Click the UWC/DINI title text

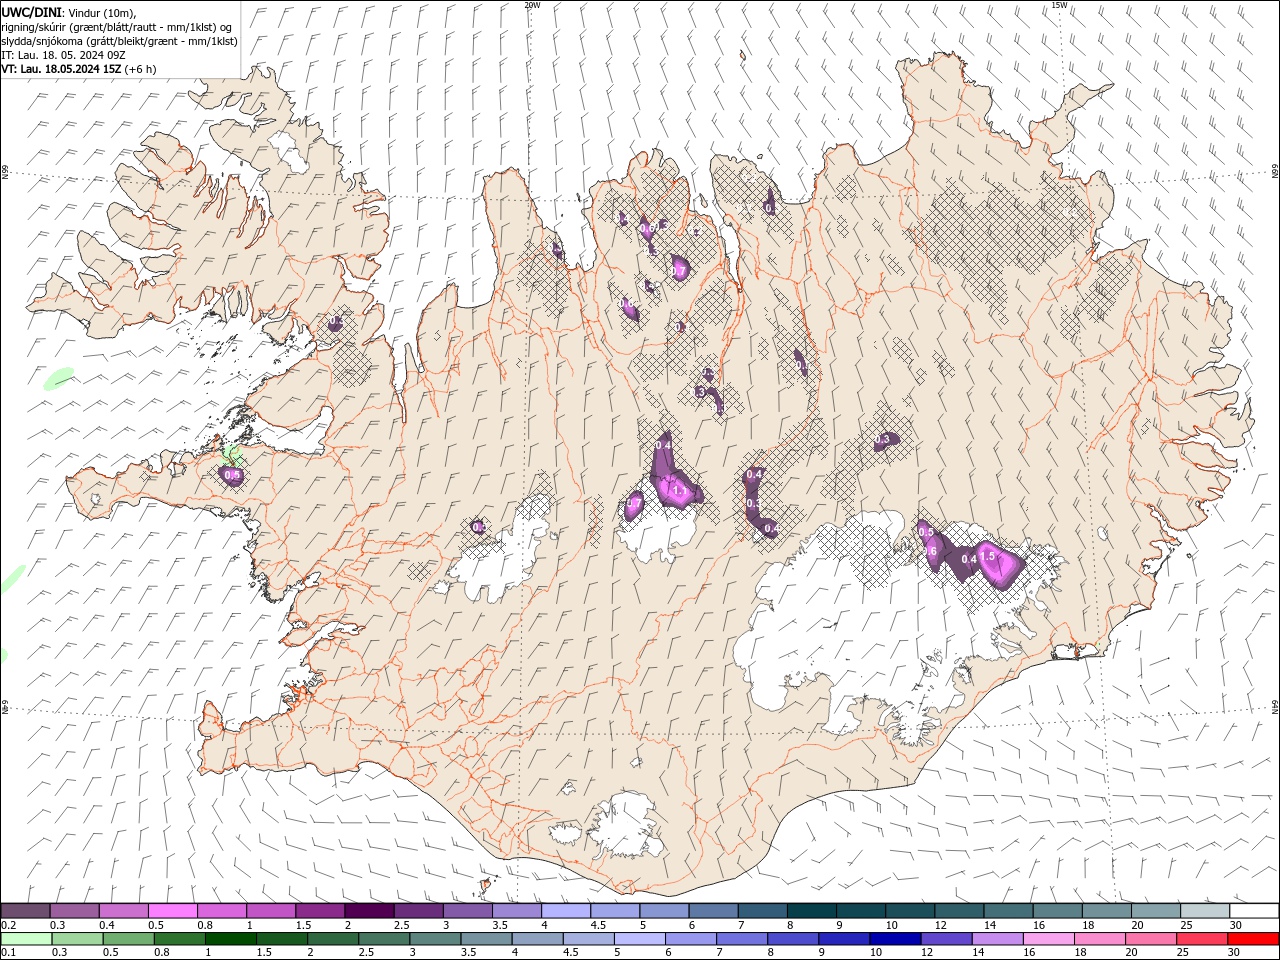tap(31, 11)
